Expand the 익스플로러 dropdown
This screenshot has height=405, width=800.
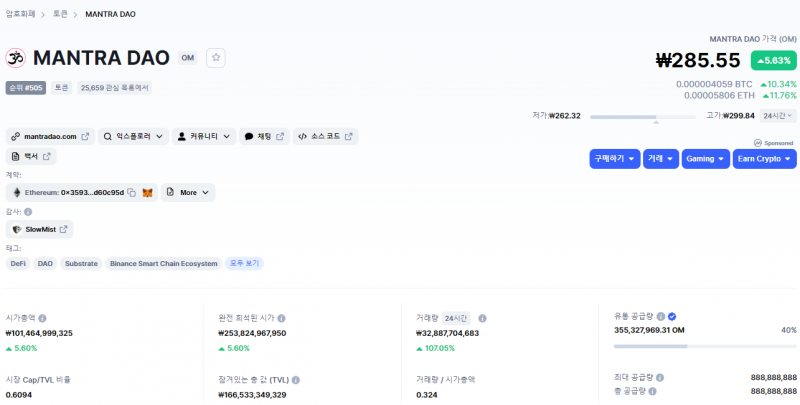click(x=132, y=136)
